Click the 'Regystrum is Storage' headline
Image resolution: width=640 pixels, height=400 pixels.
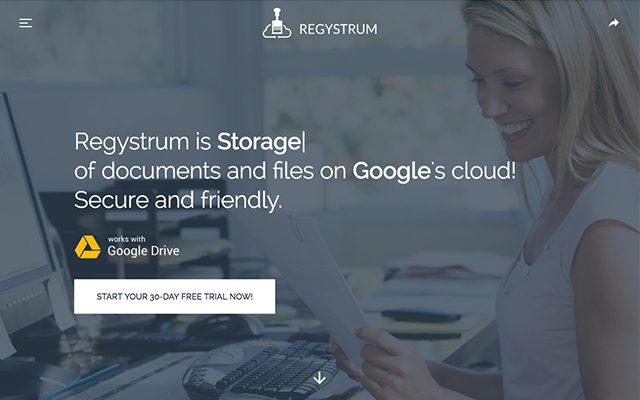(x=189, y=142)
